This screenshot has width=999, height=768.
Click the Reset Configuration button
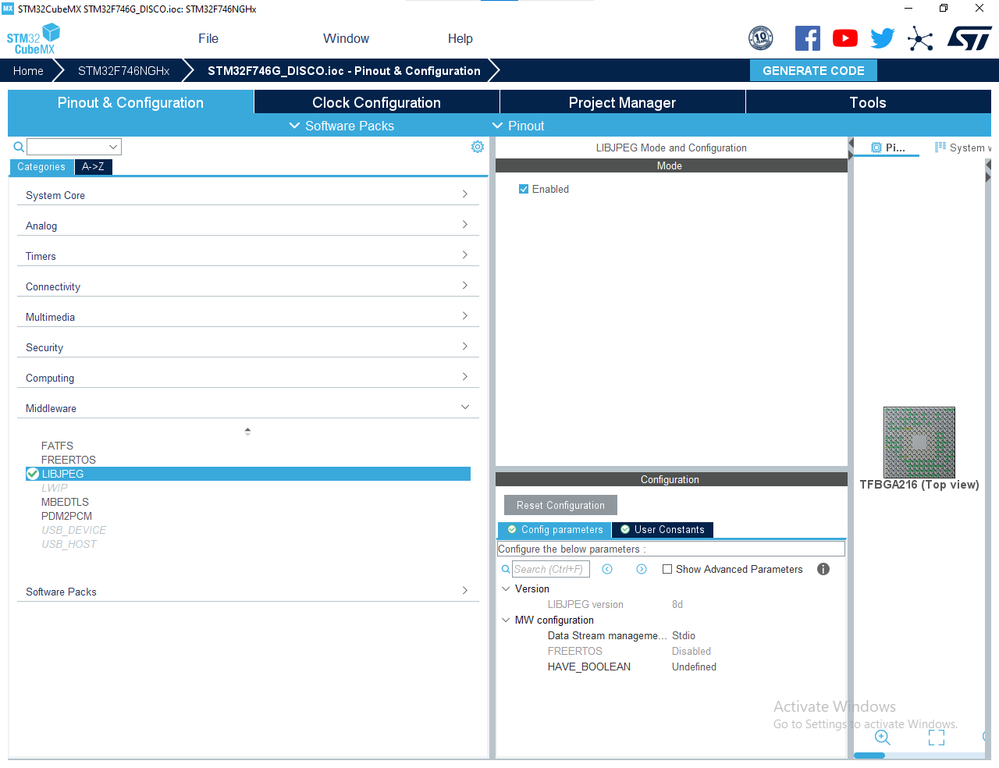point(560,505)
